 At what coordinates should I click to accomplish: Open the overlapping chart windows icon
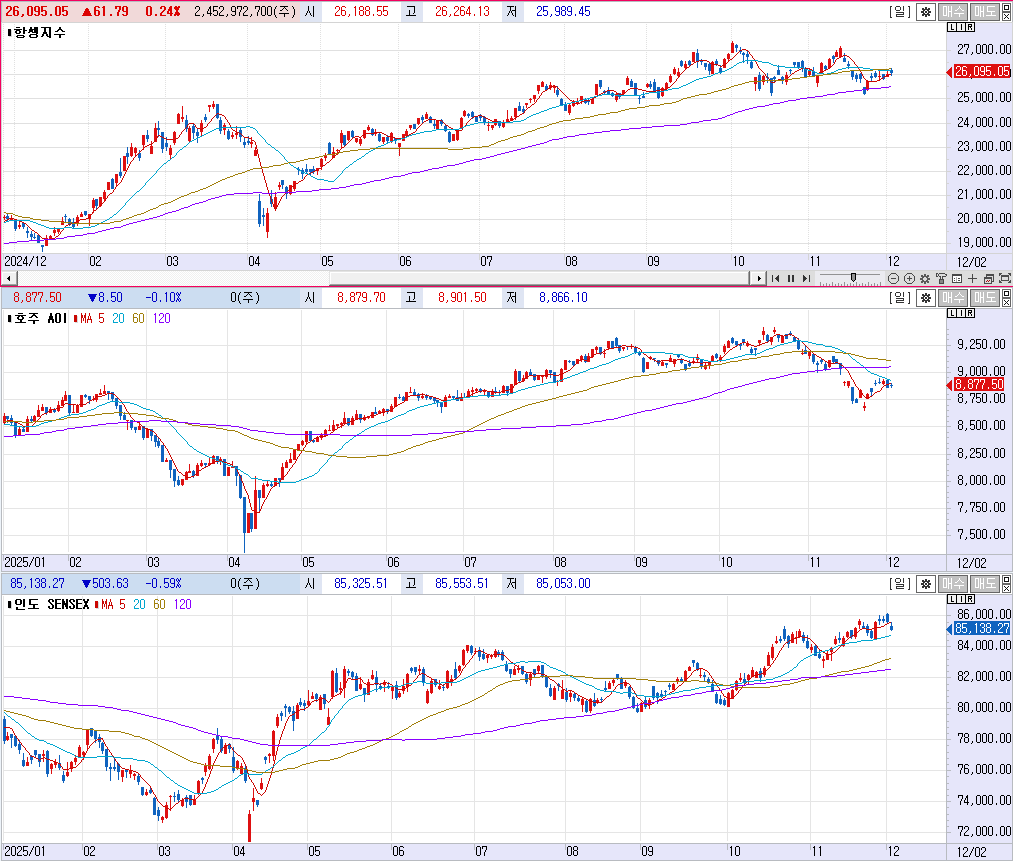pos(988,278)
